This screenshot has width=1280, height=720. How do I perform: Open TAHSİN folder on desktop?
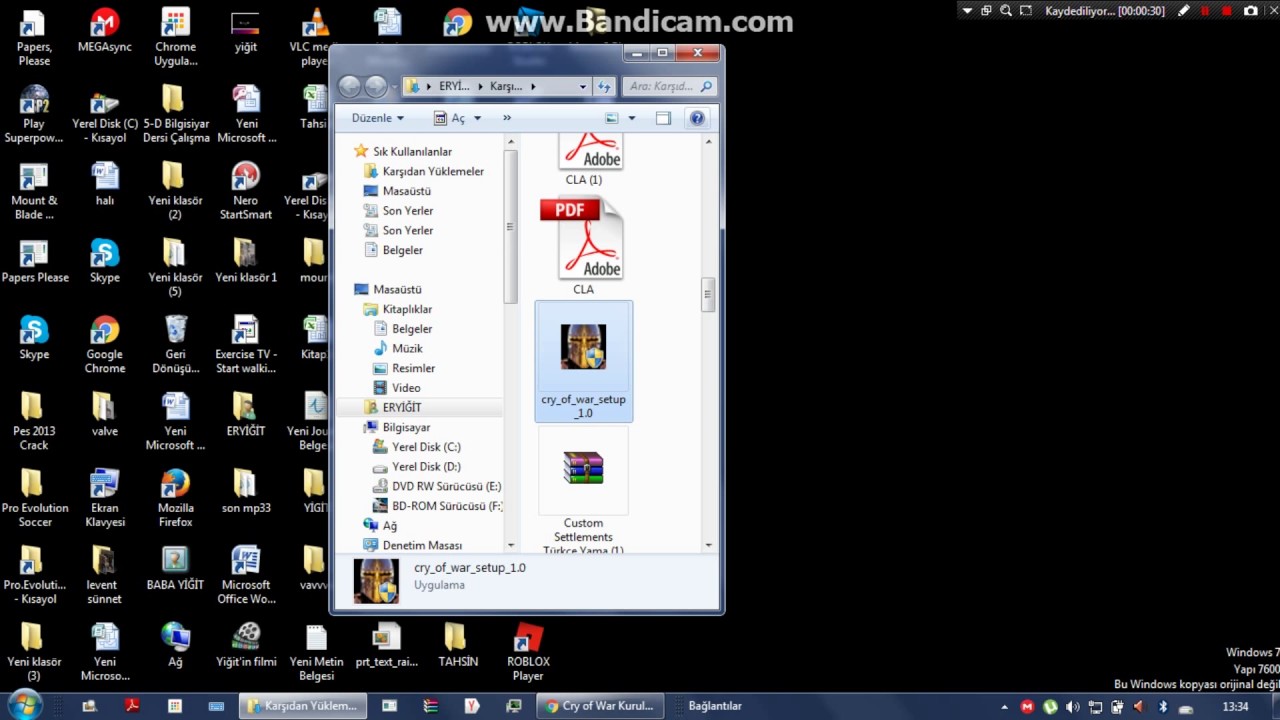point(457,645)
